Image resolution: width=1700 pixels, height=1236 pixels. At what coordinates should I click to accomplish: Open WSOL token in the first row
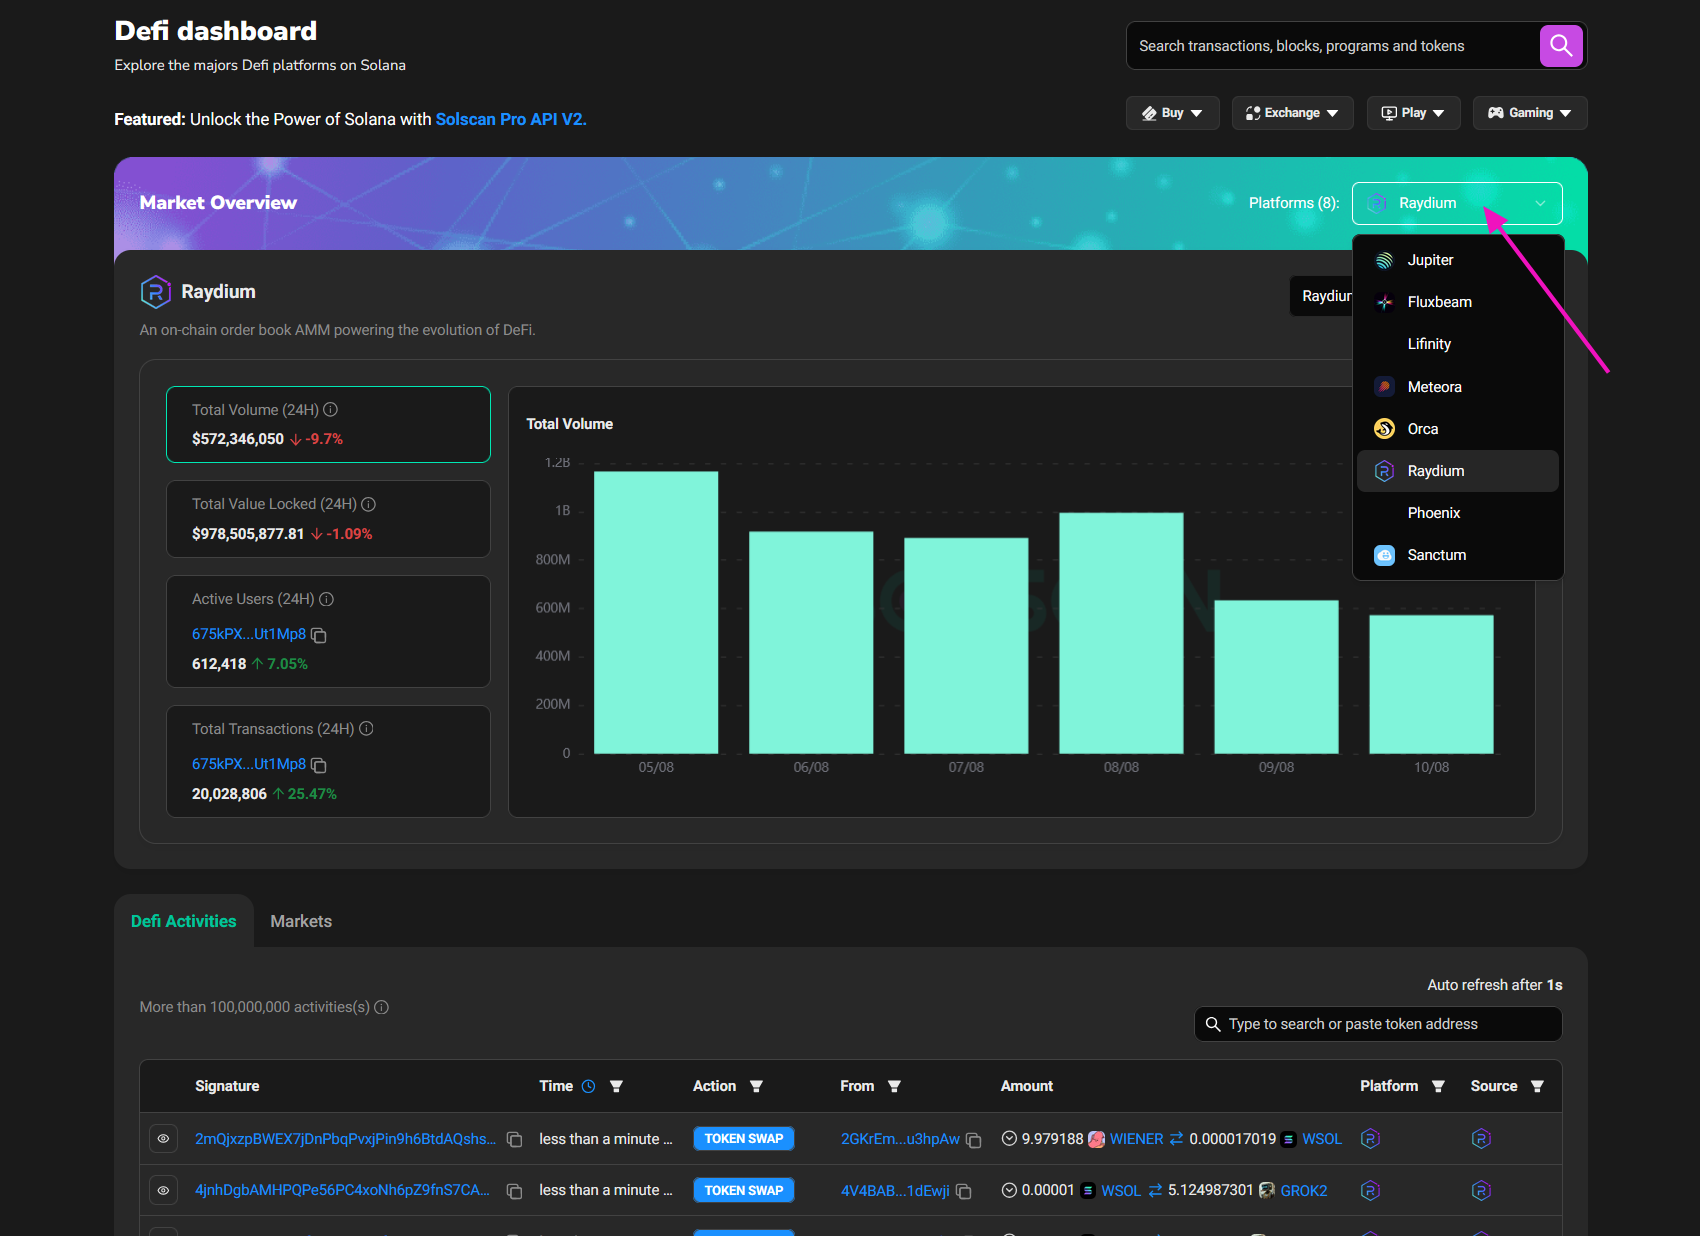(1322, 1139)
